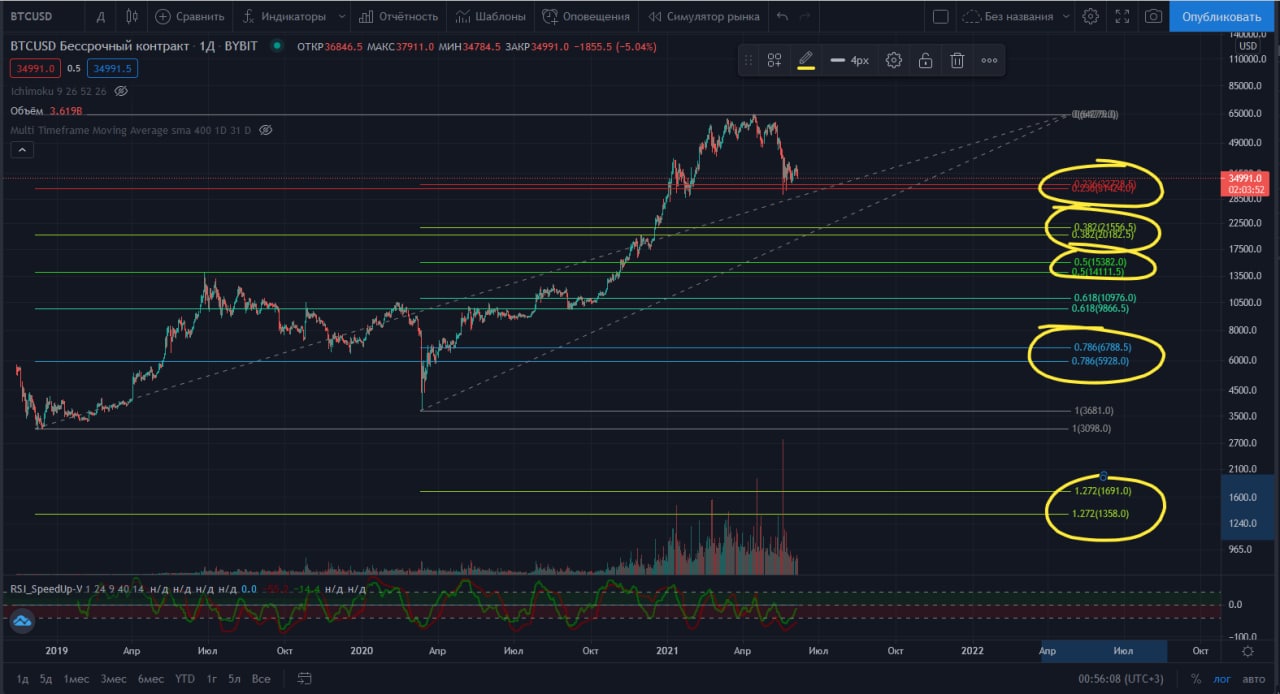Select the 1(3681.0) Fibonacci level label

tap(1093, 410)
